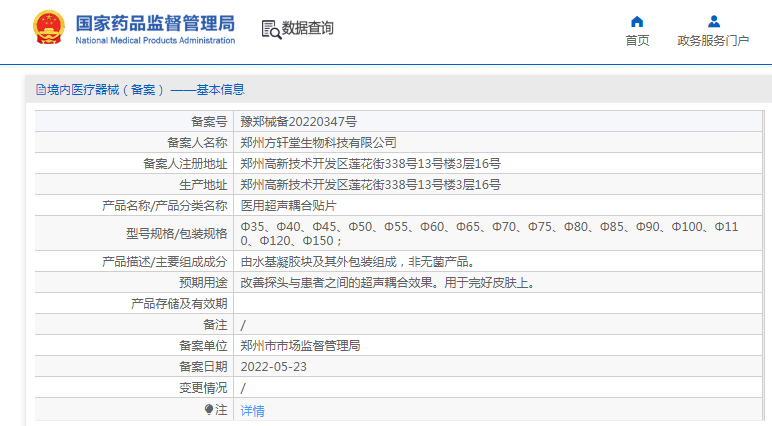Click the slash value in 变更情况 row
This screenshot has width=772, height=426.
click(243, 388)
